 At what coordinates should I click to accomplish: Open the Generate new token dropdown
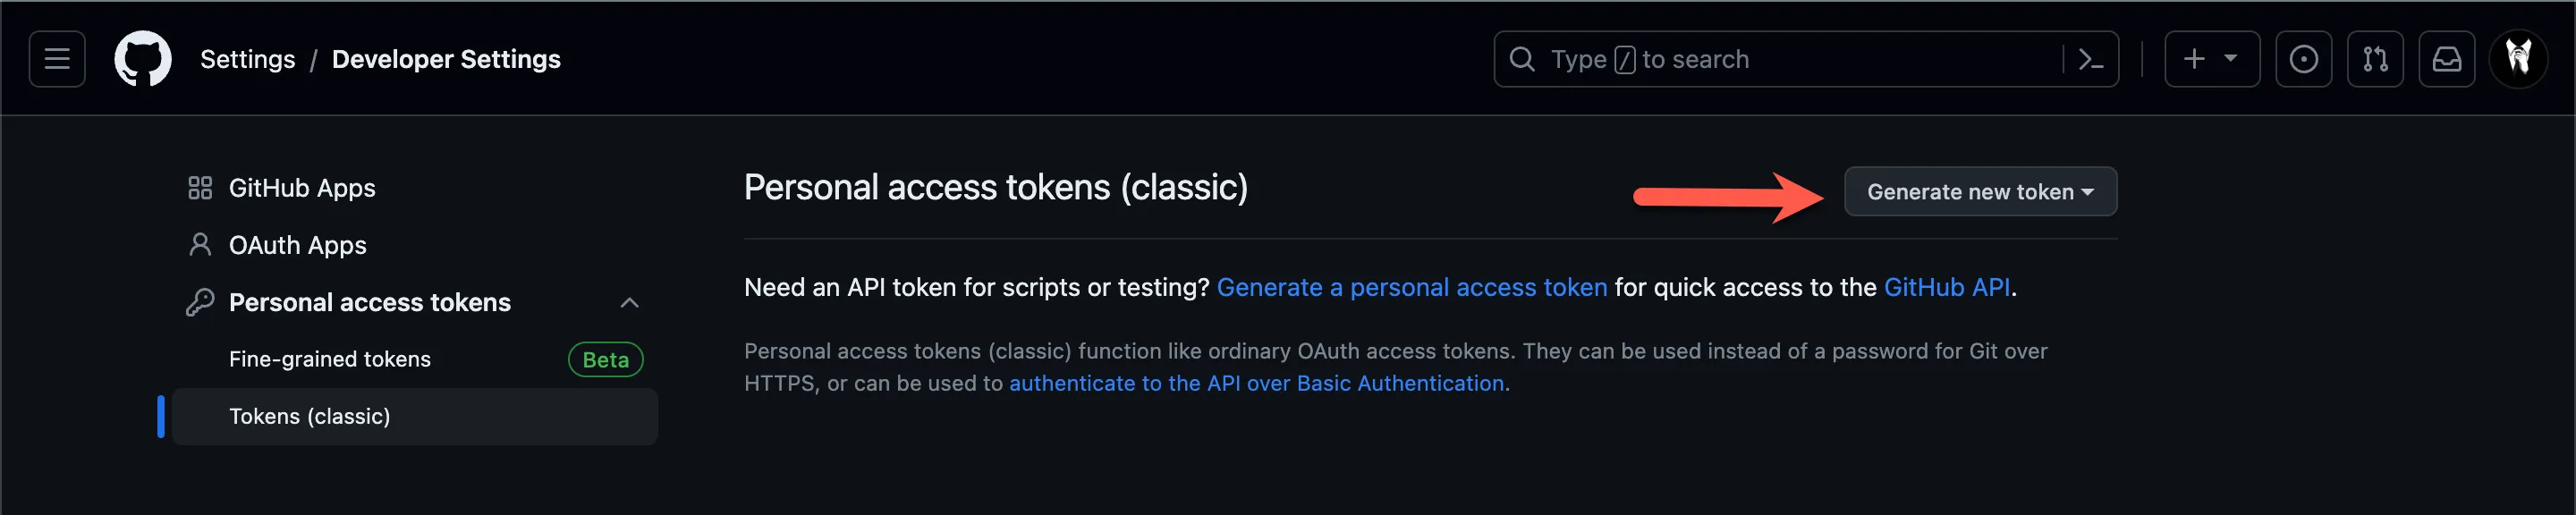tap(1979, 191)
